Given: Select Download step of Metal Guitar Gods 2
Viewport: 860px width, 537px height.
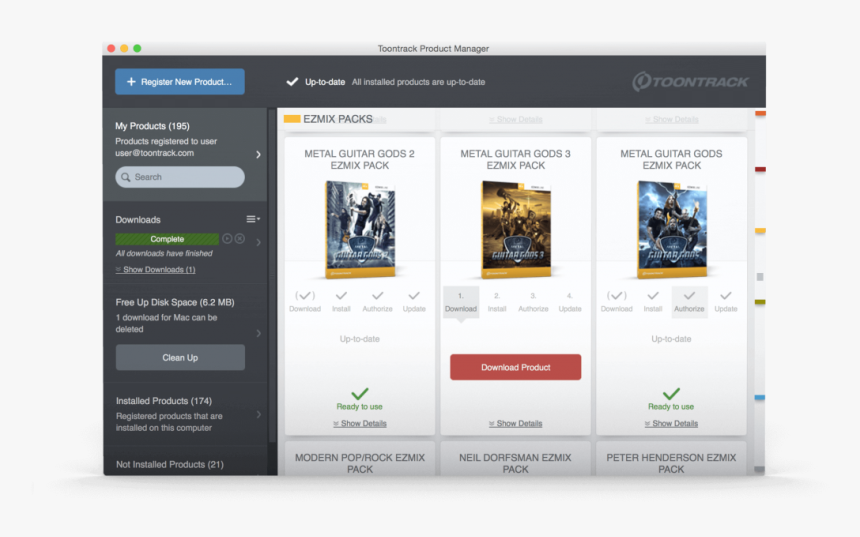Looking at the screenshot, I should tap(305, 302).
